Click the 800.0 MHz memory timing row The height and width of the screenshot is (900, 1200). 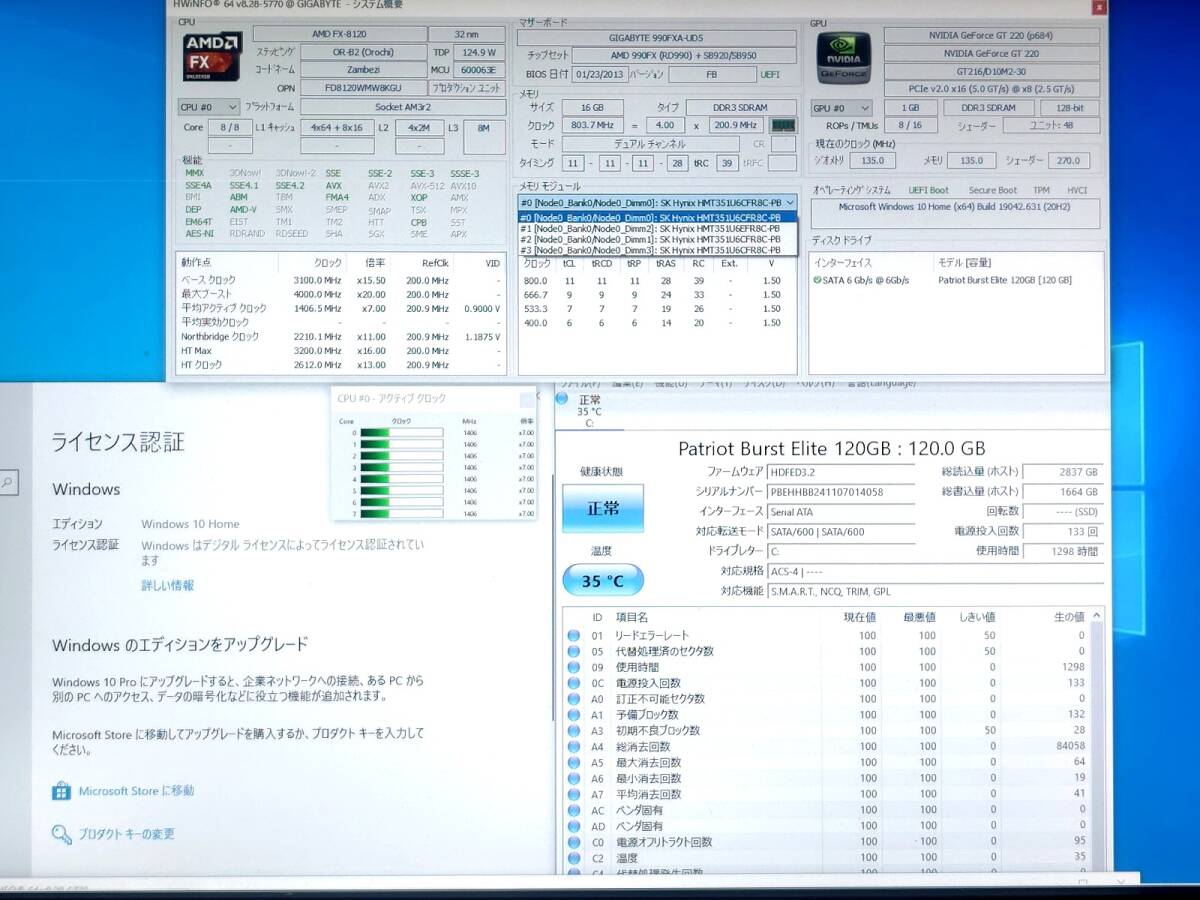(x=657, y=281)
